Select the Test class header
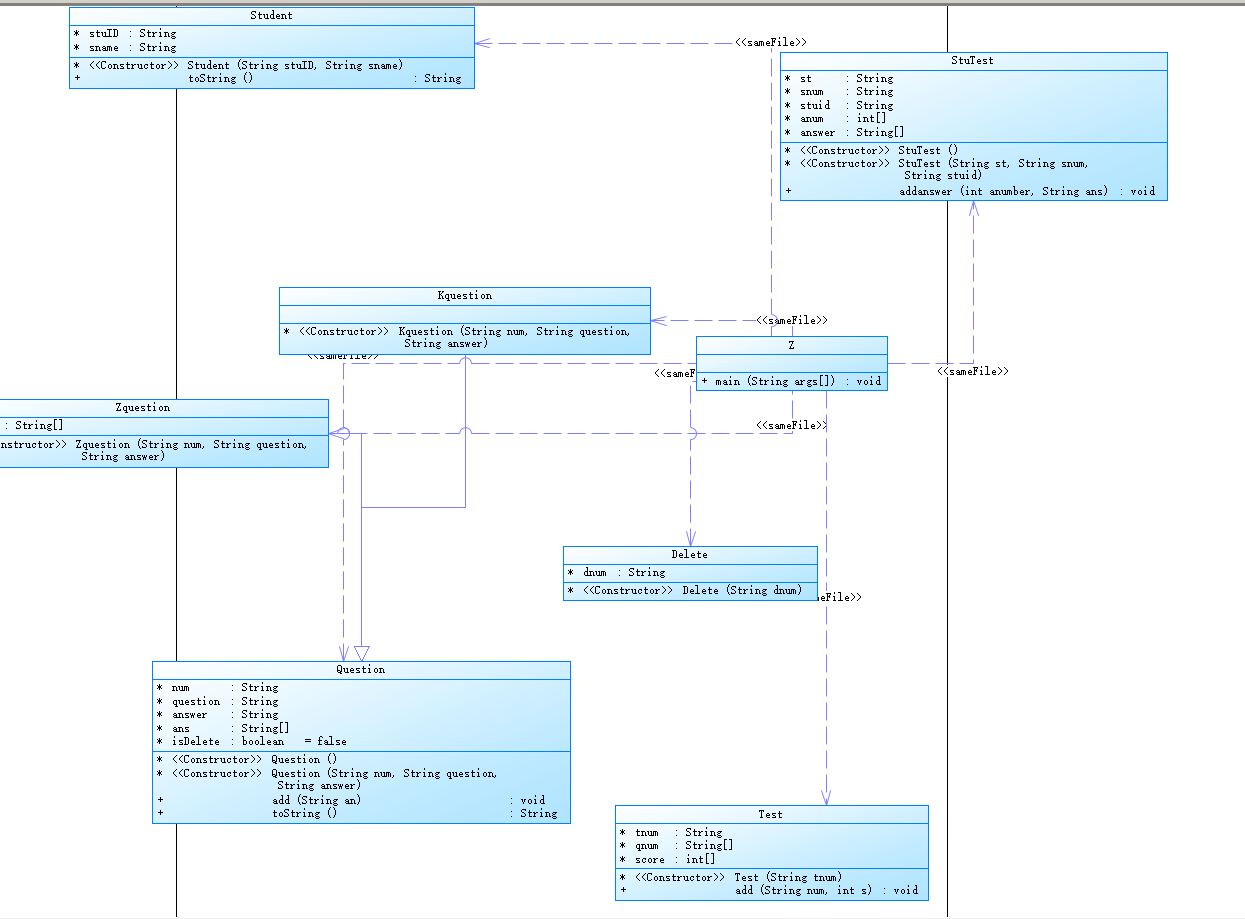 [x=771, y=815]
